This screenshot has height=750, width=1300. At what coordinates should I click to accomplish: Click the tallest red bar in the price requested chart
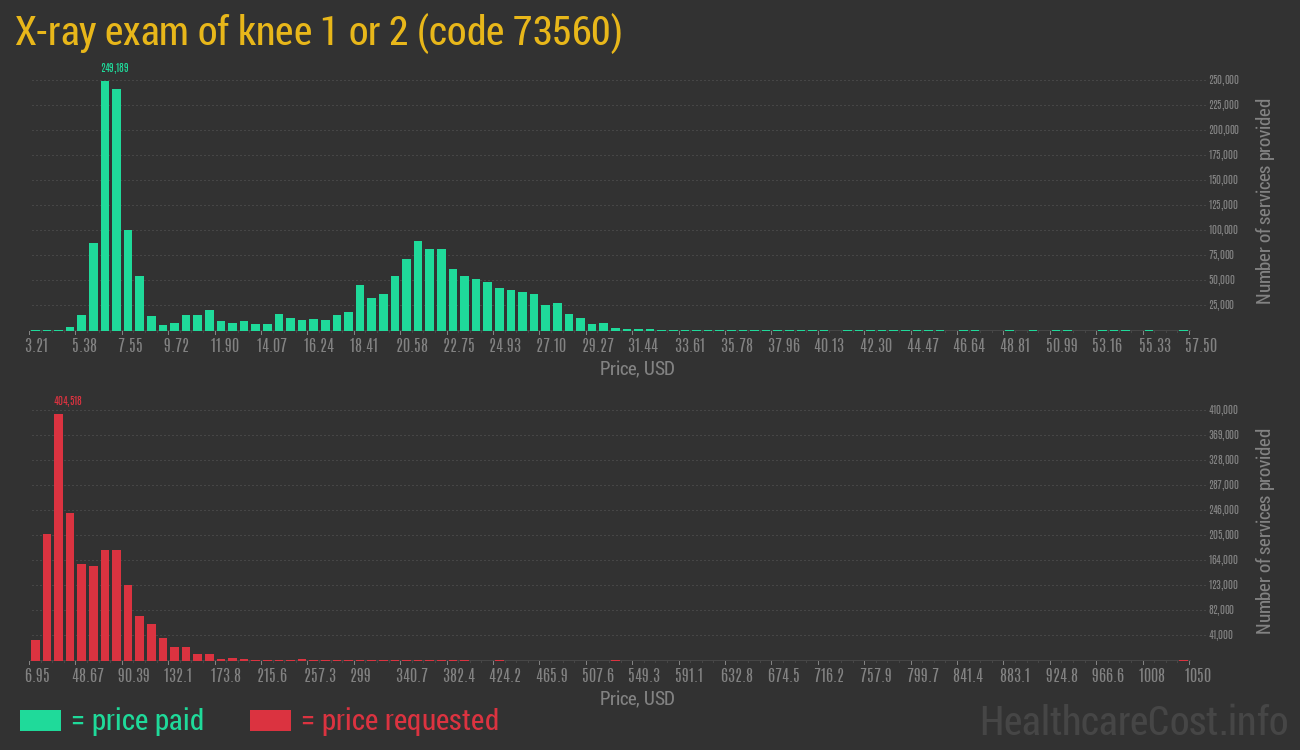pos(58,537)
